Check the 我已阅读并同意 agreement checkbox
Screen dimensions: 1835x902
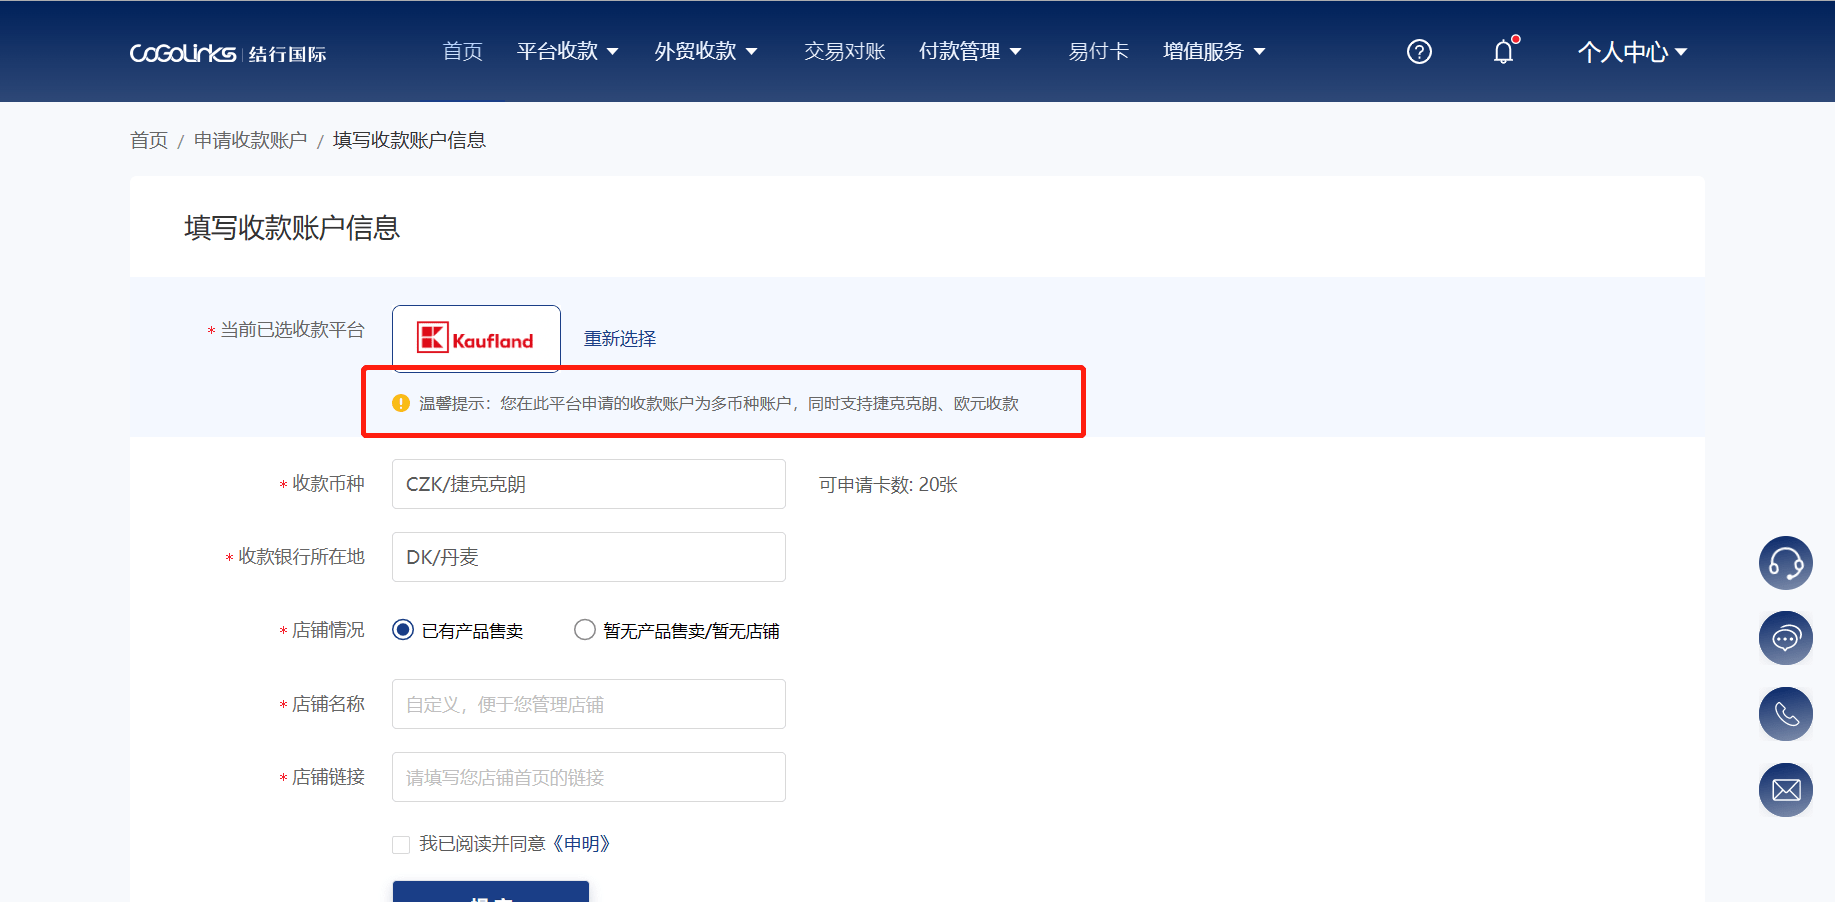[x=400, y=844]
